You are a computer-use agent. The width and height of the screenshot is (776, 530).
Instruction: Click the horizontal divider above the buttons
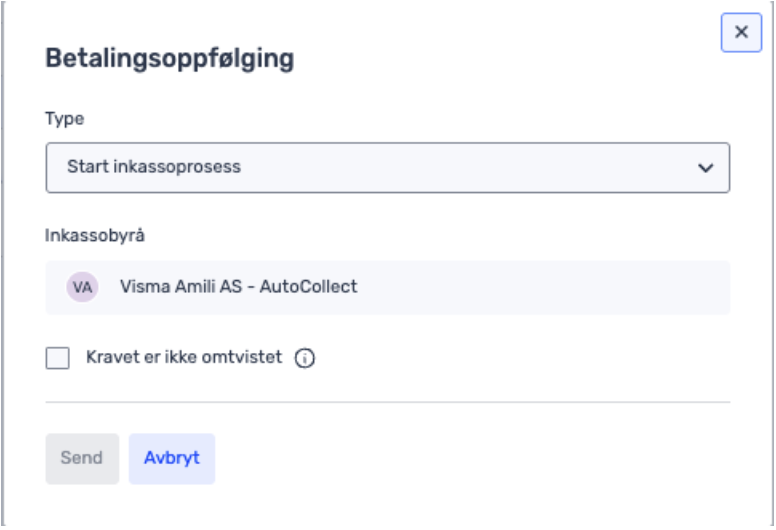click(387, 403)
